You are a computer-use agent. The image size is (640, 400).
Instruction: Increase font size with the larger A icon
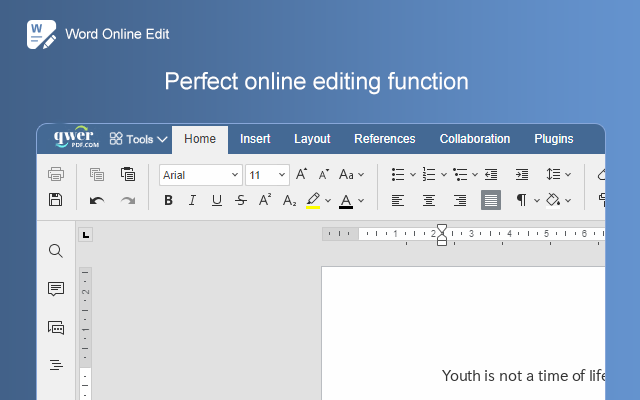tap(301, 174)
